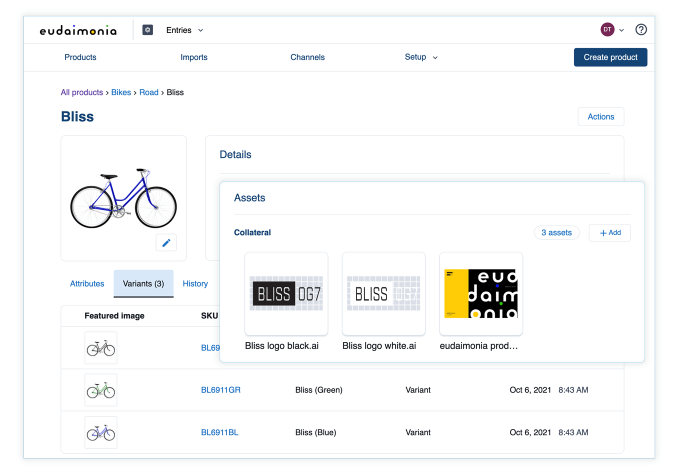The height and width of the screenshot is (472, 678).
Task: Follow the Road breadcrumb link
Action: pos(149,92)
